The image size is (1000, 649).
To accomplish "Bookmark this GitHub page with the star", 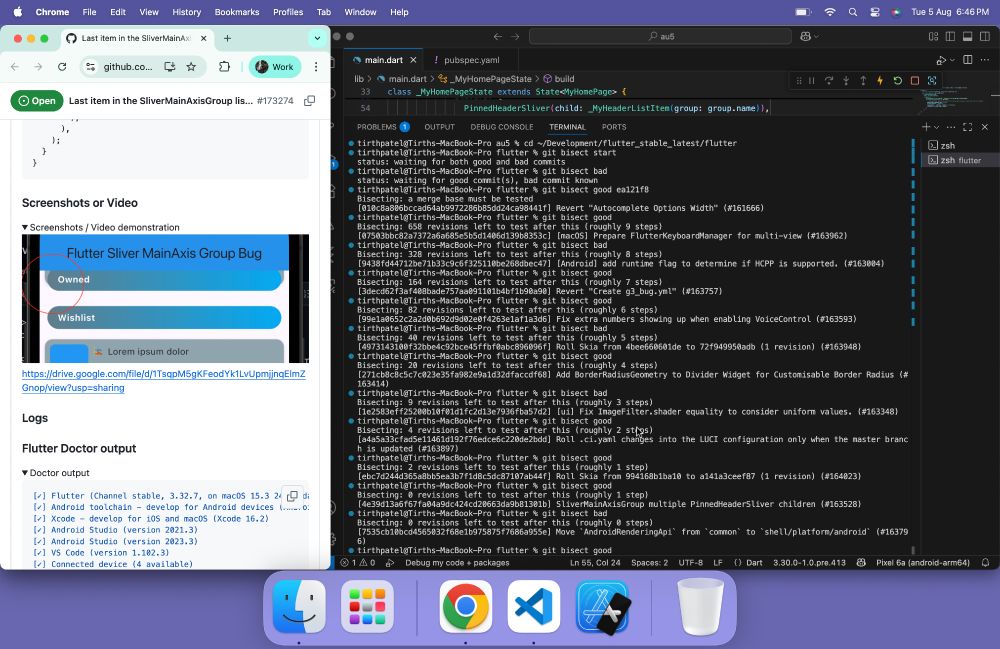I will pos(191,66).
